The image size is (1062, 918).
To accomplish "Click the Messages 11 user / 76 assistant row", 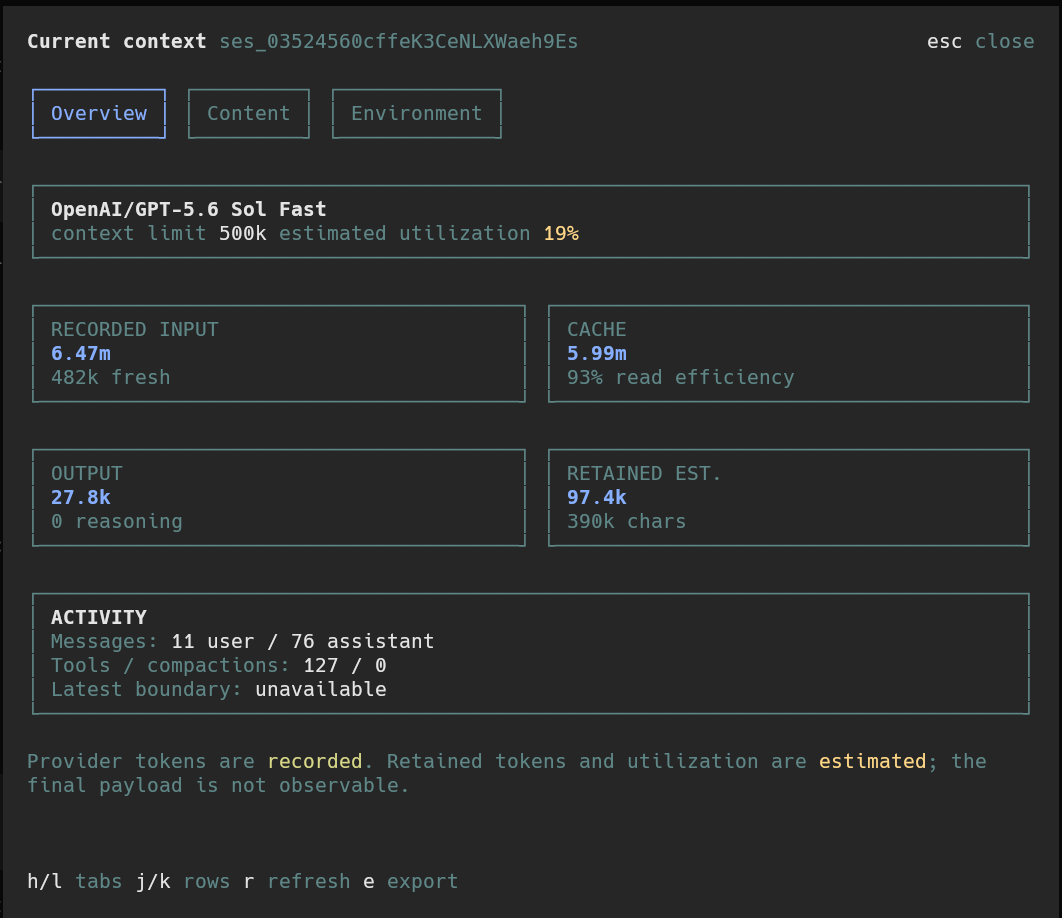I will tap(242, 641).
